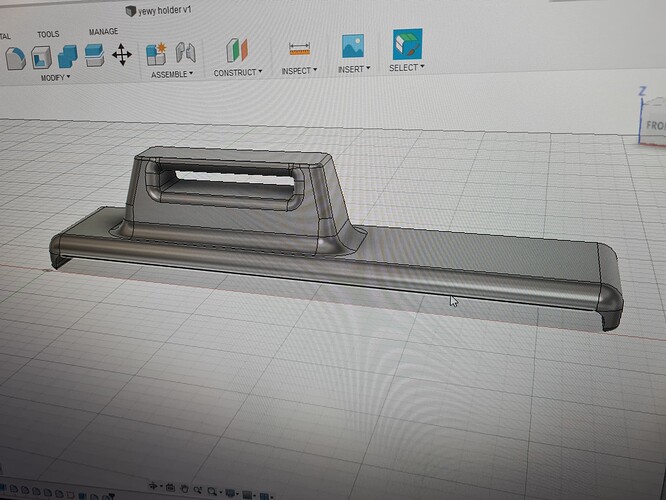Click the ViewCube front face
Screen dimensions: 666x500
(x=655, y=126)
